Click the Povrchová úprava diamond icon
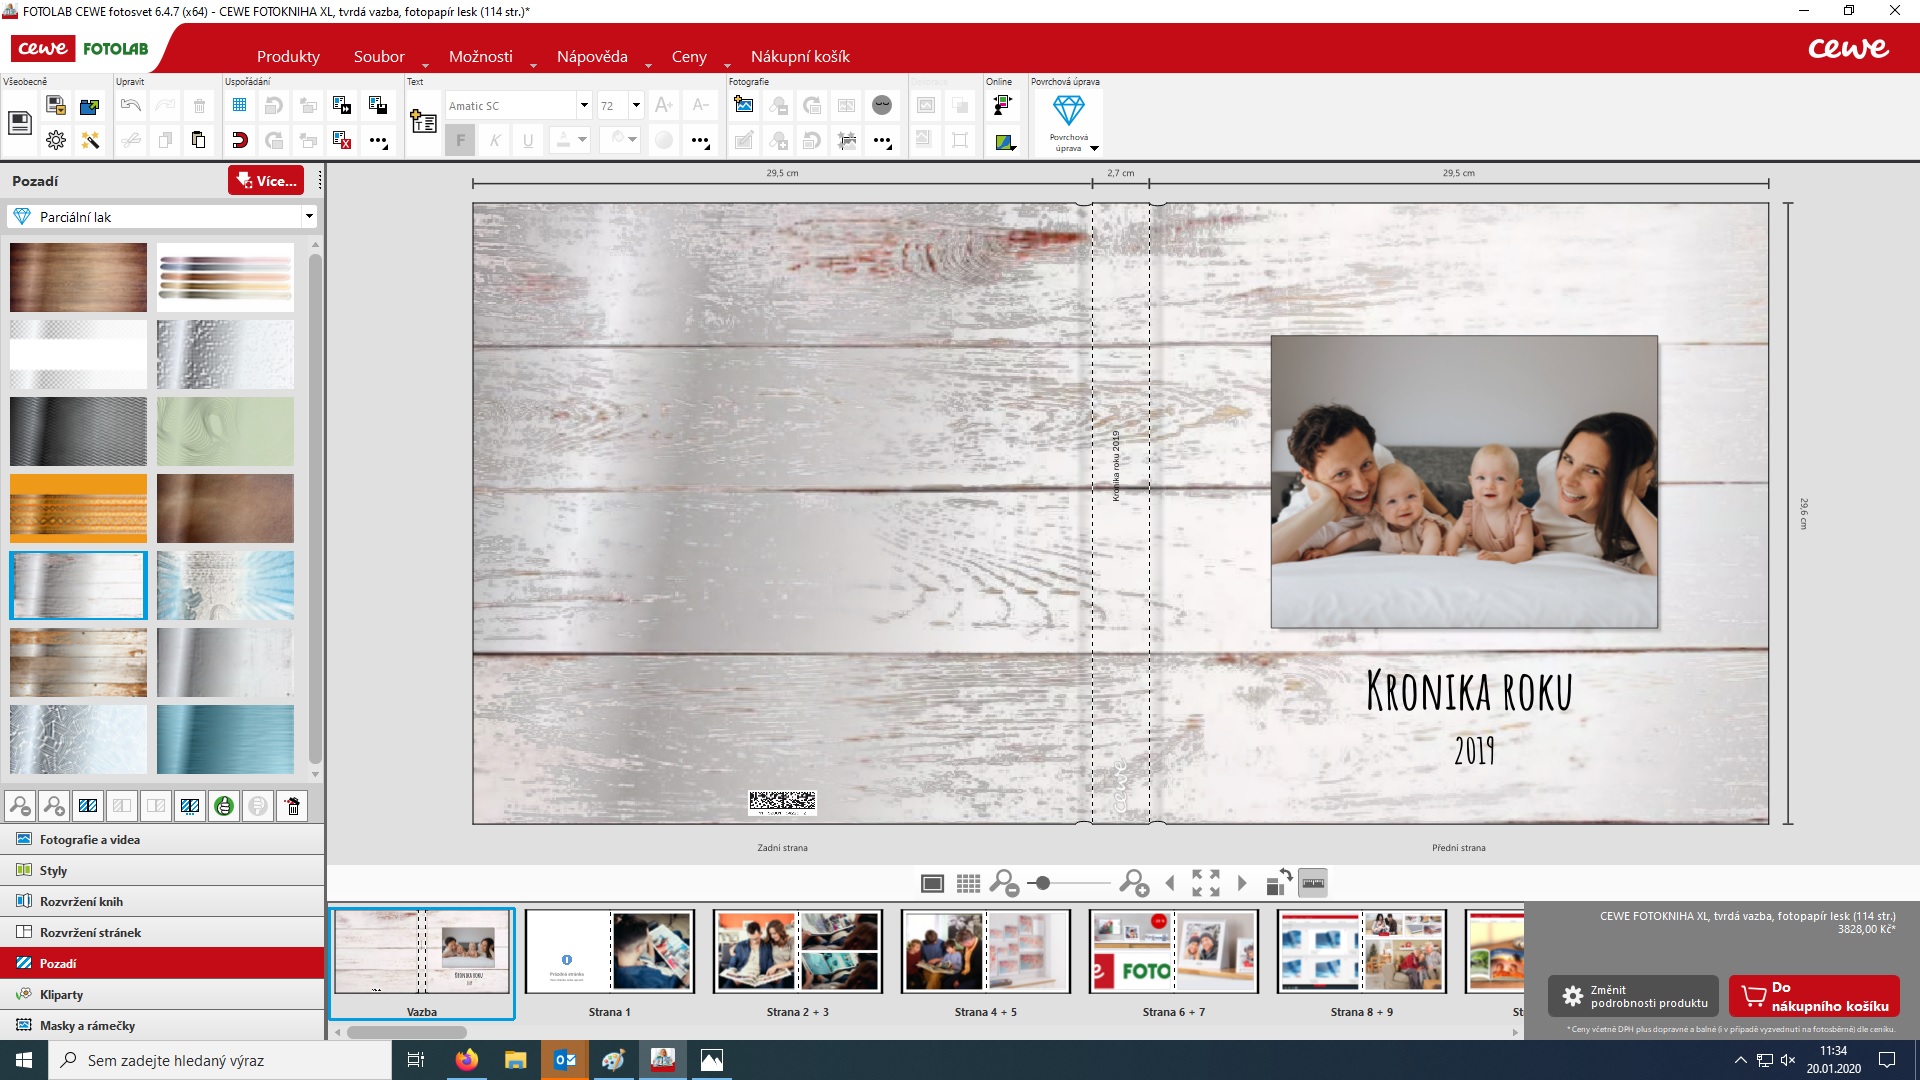Viewport: 1920px width, 1080px height. [x=1068, y=111]
